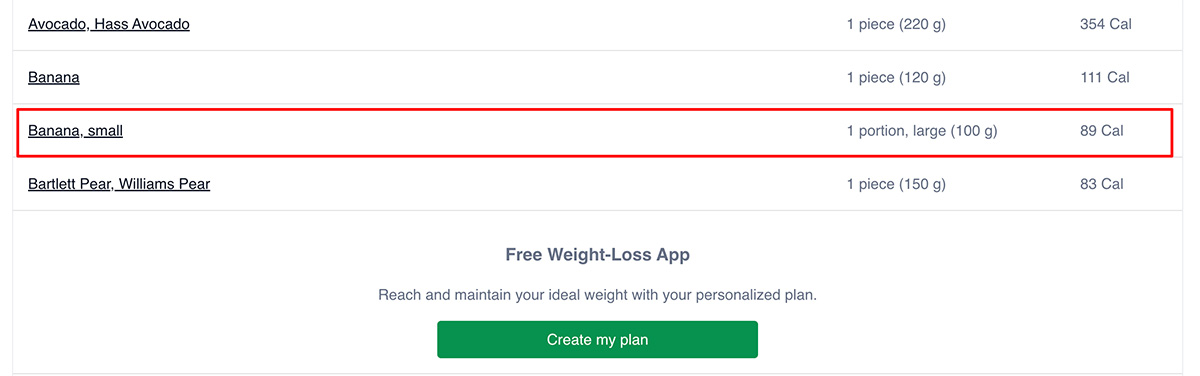The height and width of the screenshot is (376, 1200).
Task: Select the red-outlined highlighted table row
Action: [x=594, y=132]
